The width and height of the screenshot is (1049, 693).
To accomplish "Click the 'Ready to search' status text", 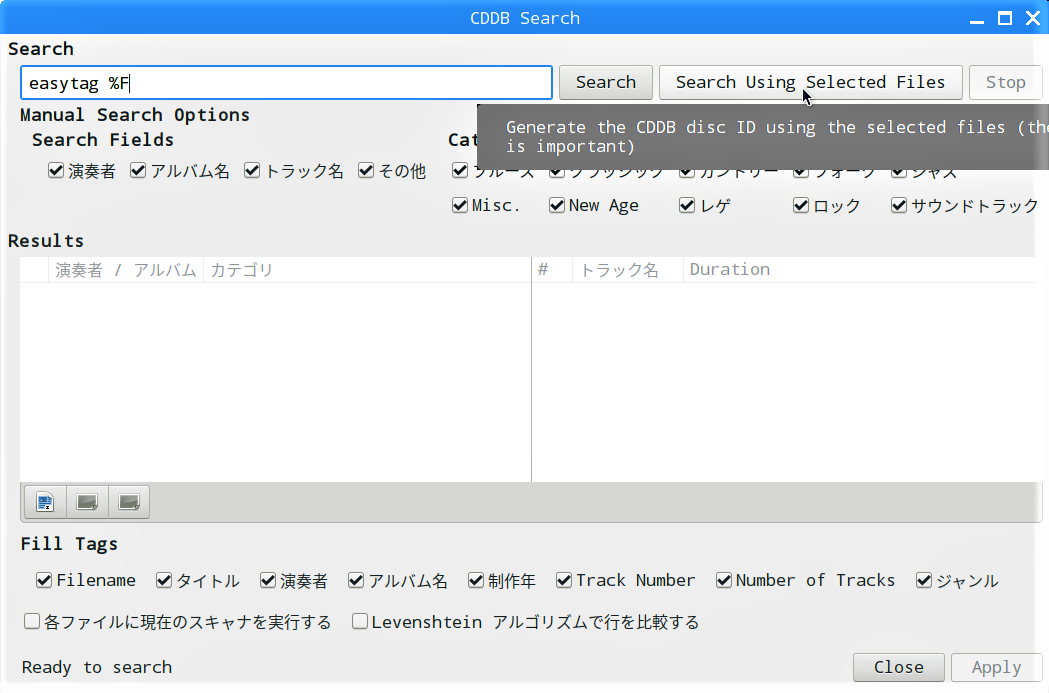I will click(x=97, y=667).
